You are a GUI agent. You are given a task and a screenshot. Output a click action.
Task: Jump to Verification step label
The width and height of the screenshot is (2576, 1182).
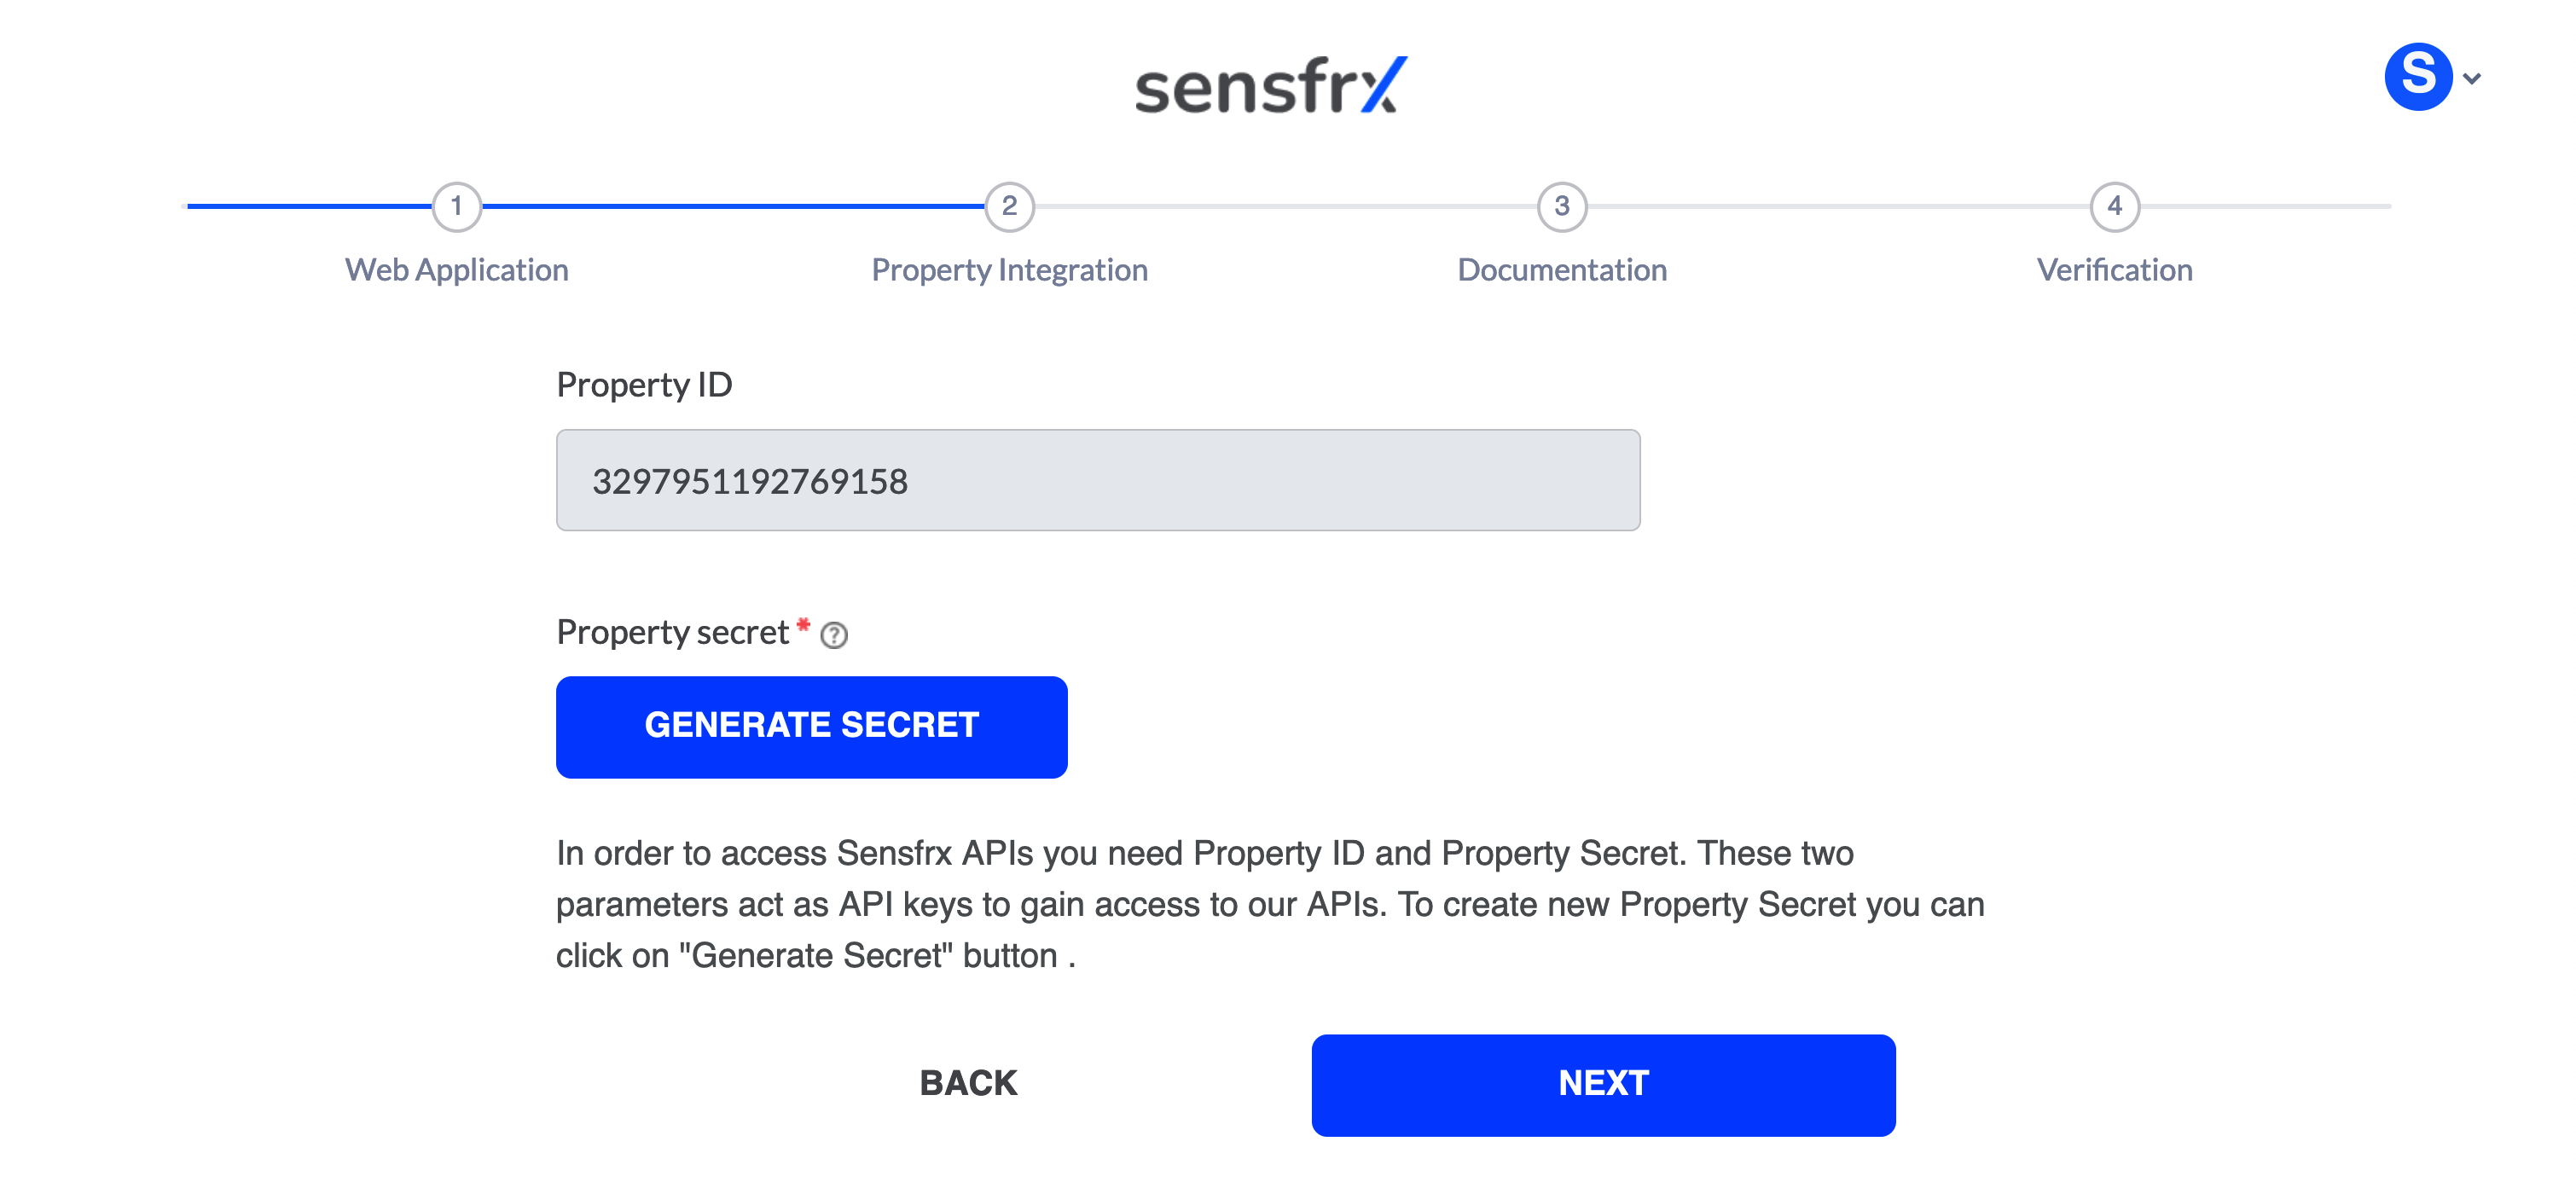point(2114,270)
